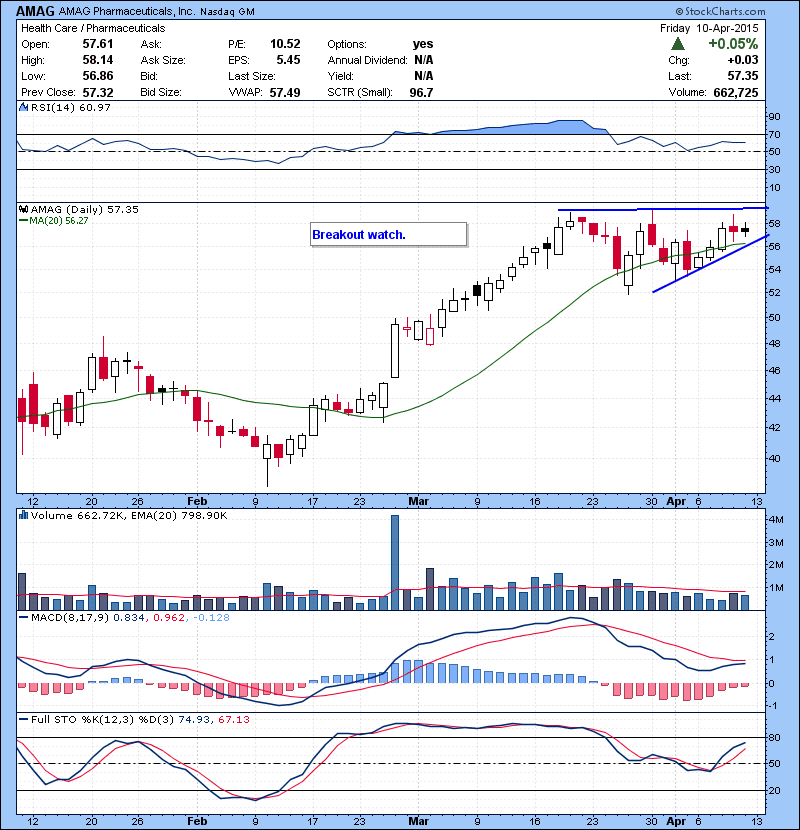Select the Volume value 662,725
This screenshot has width=800, height=830.
(736, 93)
